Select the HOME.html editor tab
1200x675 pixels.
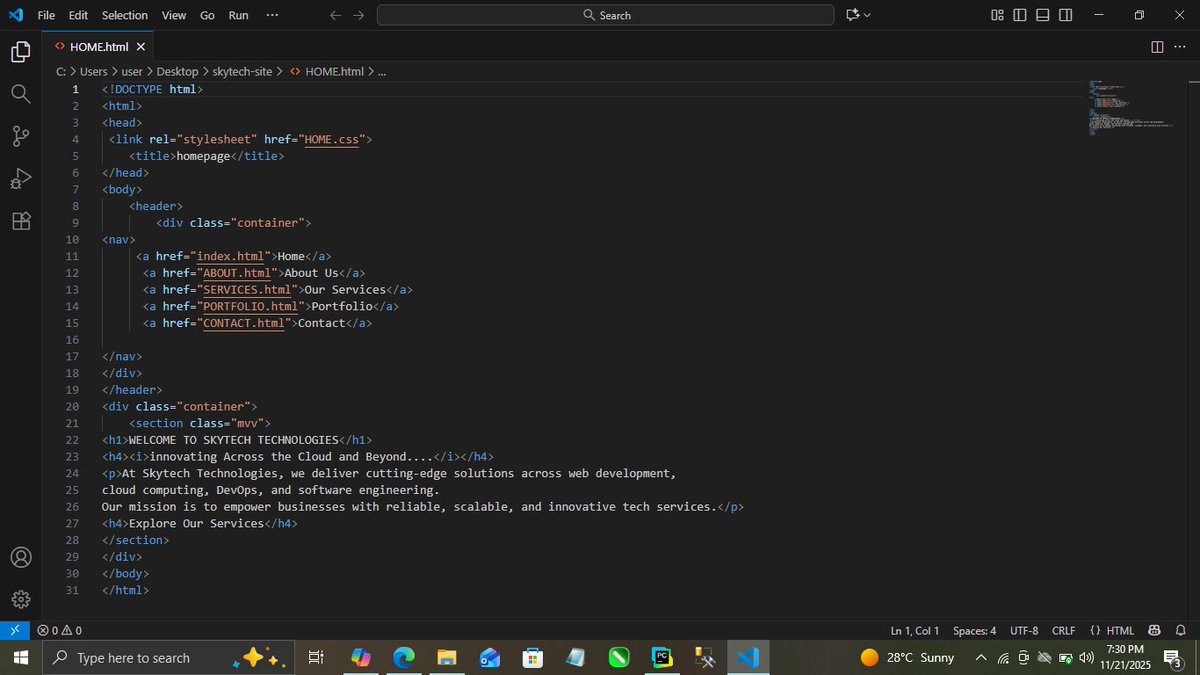[100, 47]
